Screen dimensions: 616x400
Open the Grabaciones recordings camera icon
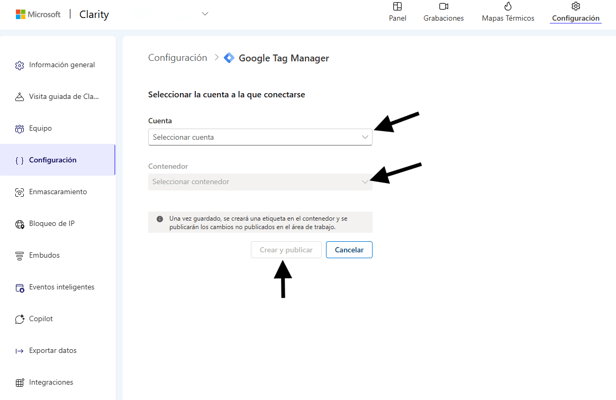444,6
